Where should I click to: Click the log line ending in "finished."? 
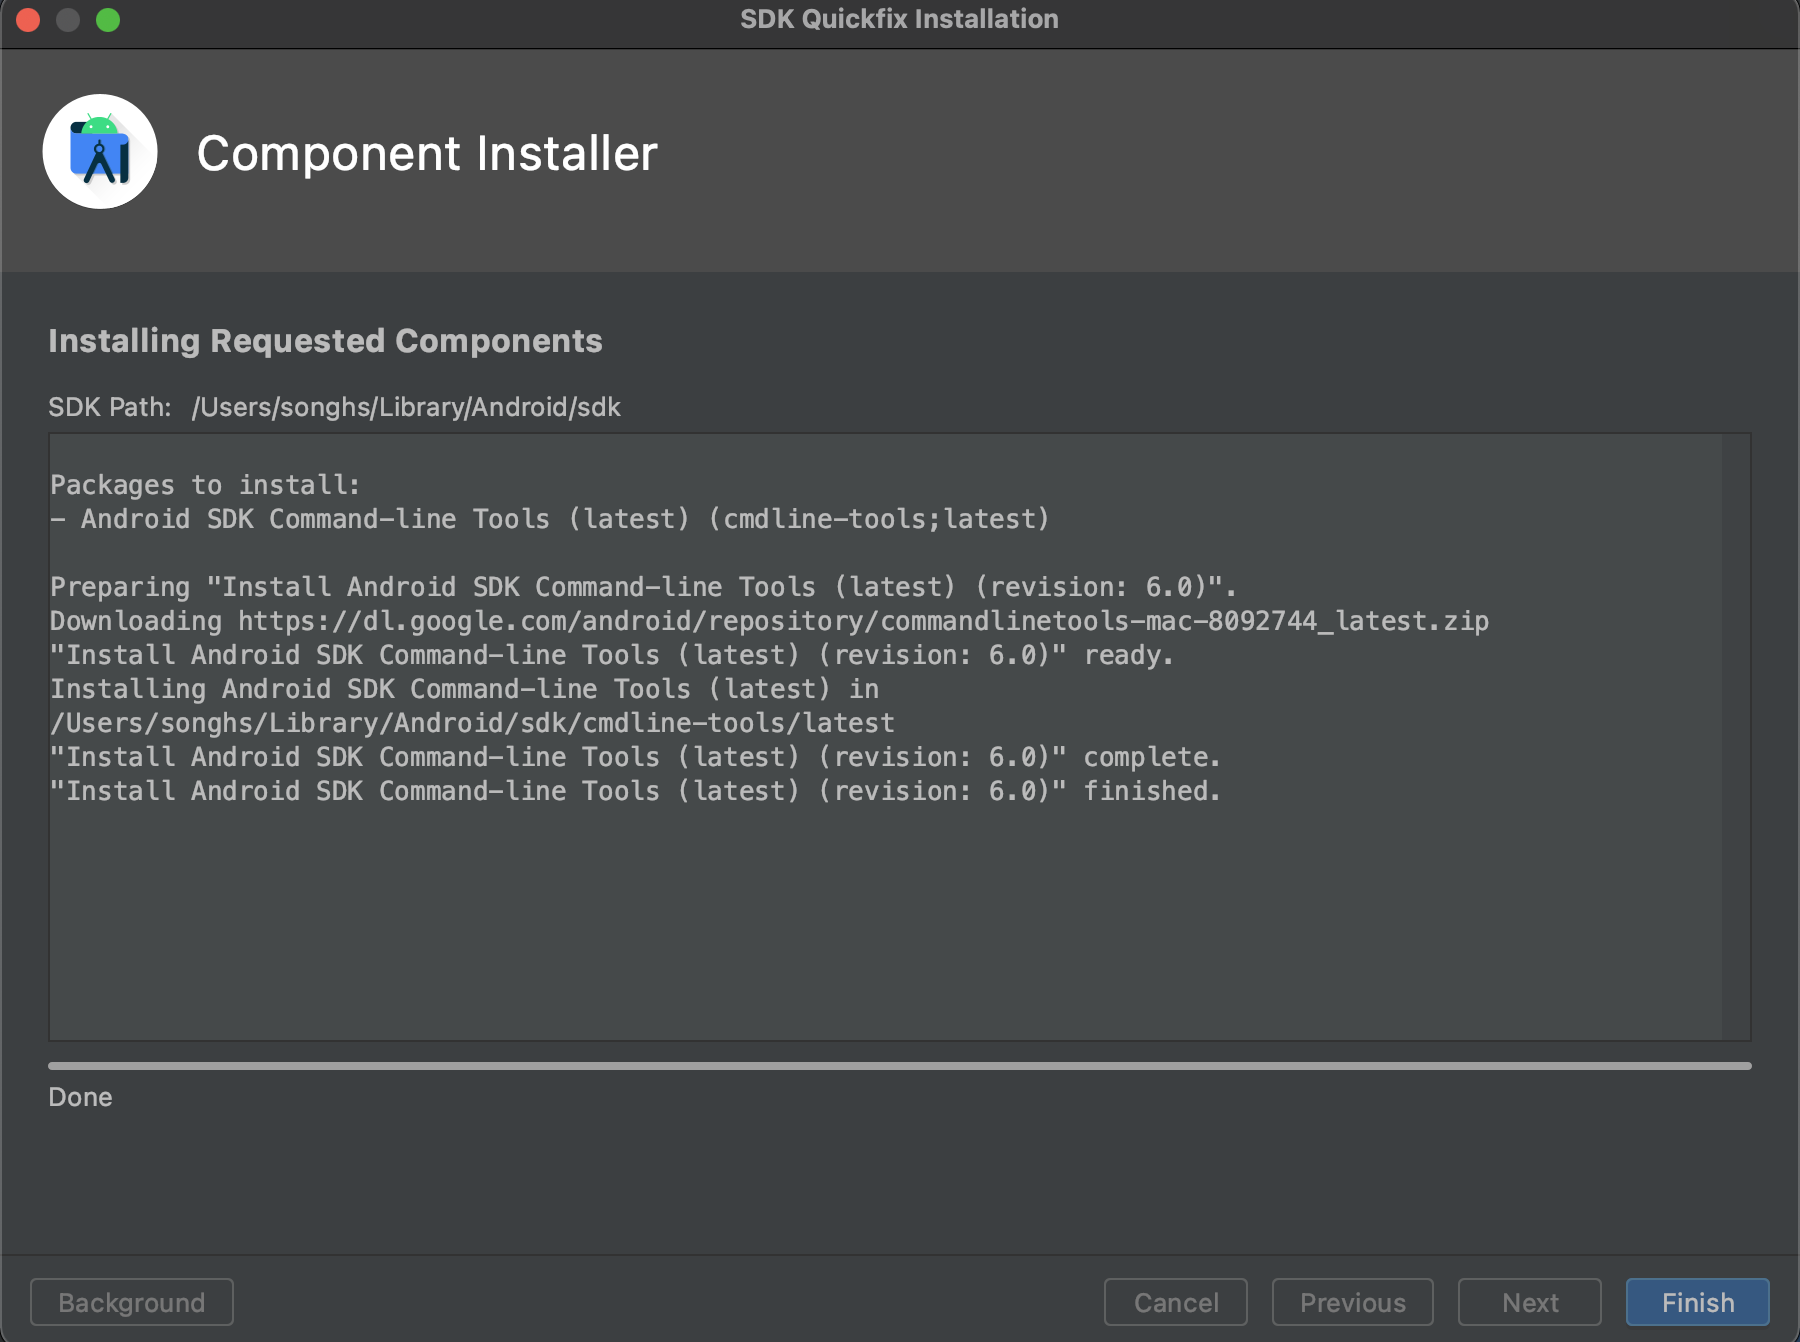636,791
